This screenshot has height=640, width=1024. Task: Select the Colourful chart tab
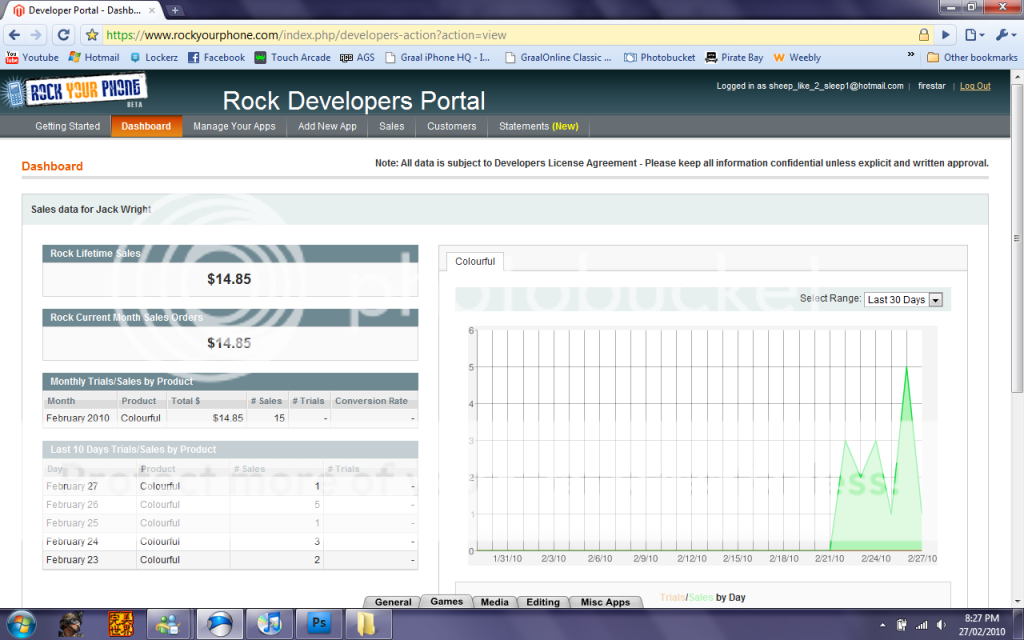pyautogui.click(x=474, y=261)
